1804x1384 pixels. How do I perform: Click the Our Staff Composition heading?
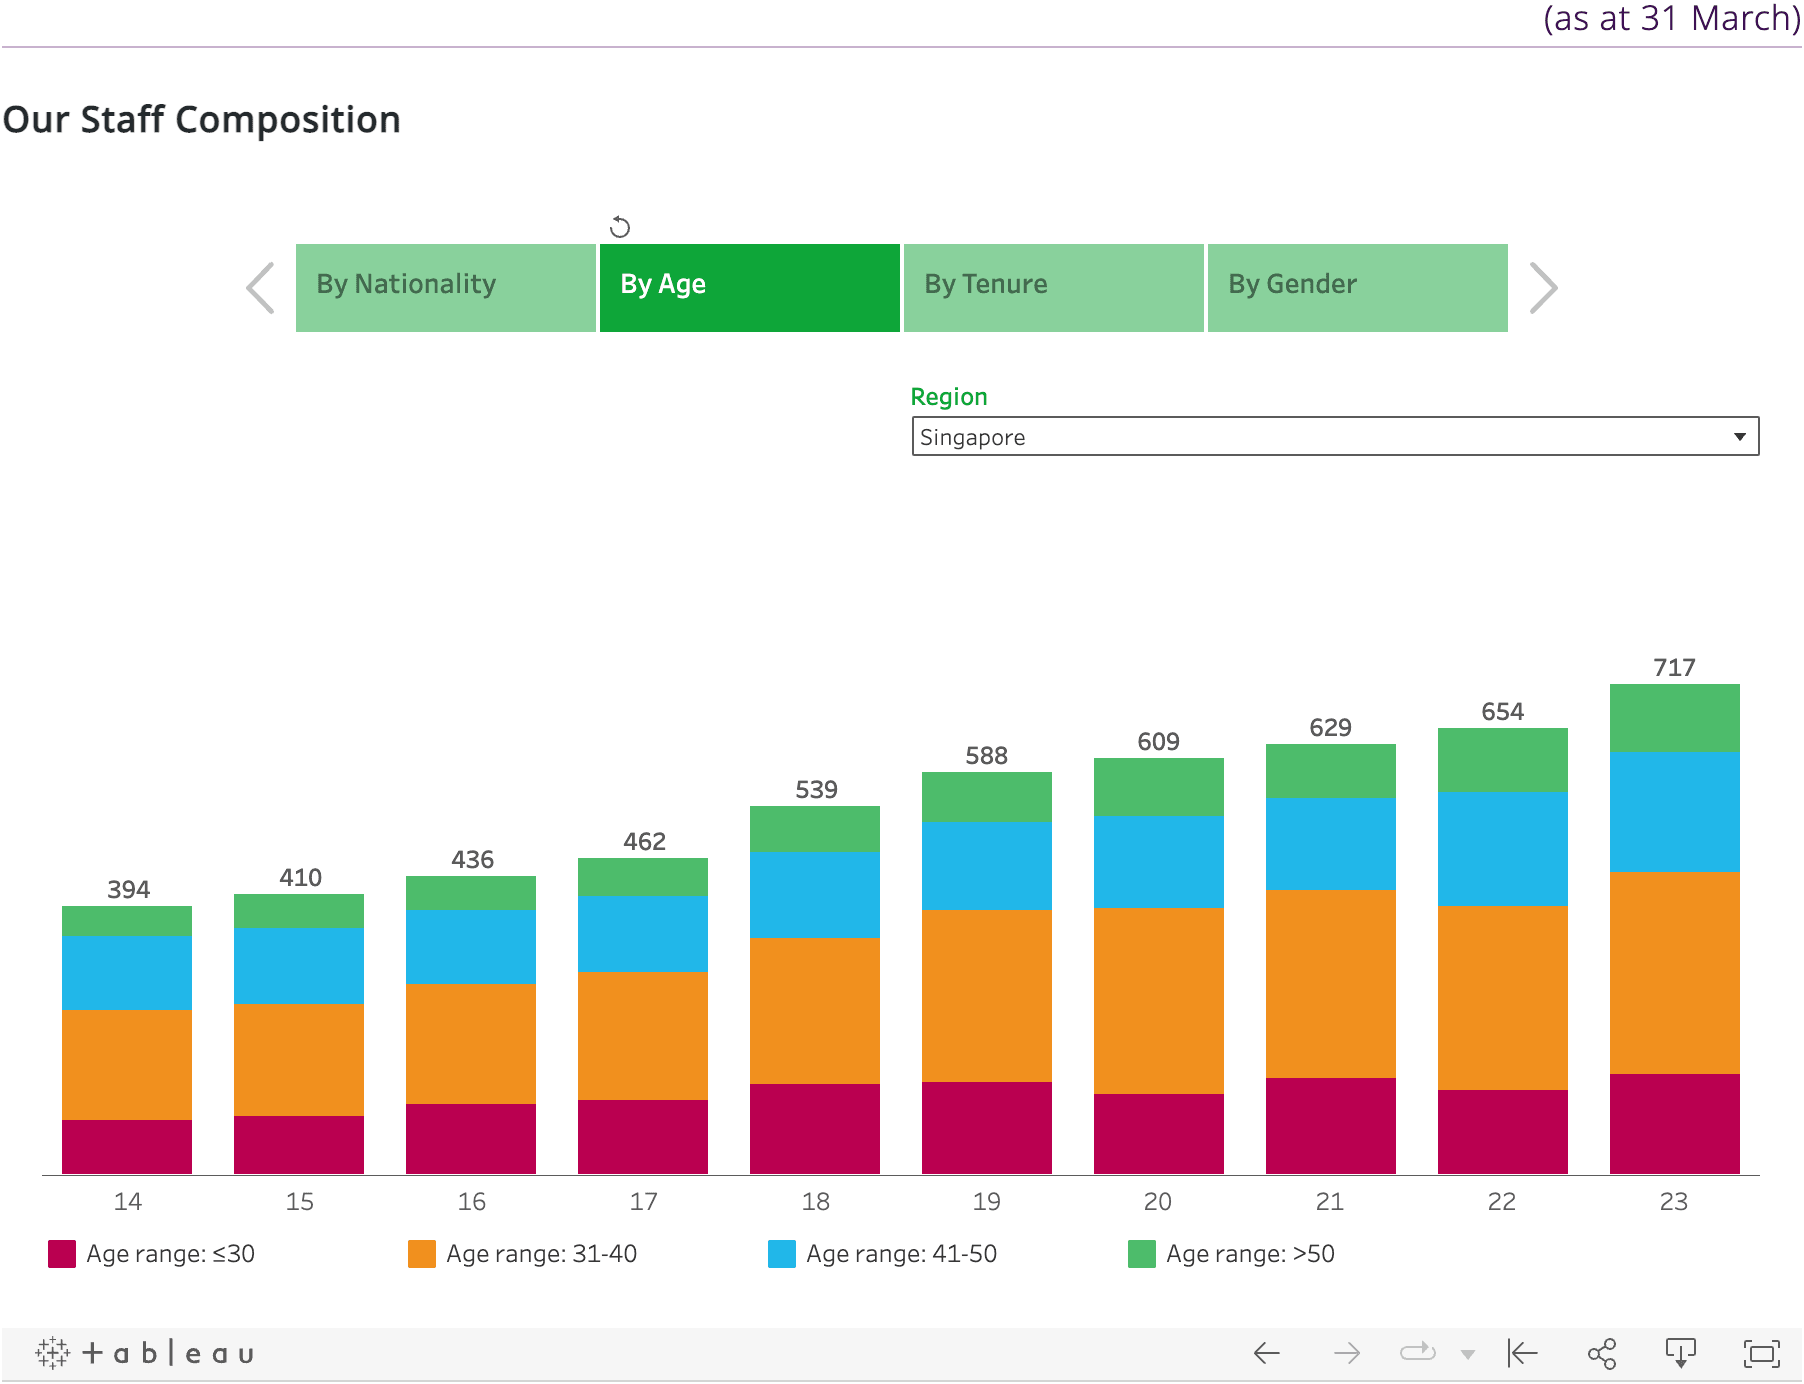coord(202,120)
